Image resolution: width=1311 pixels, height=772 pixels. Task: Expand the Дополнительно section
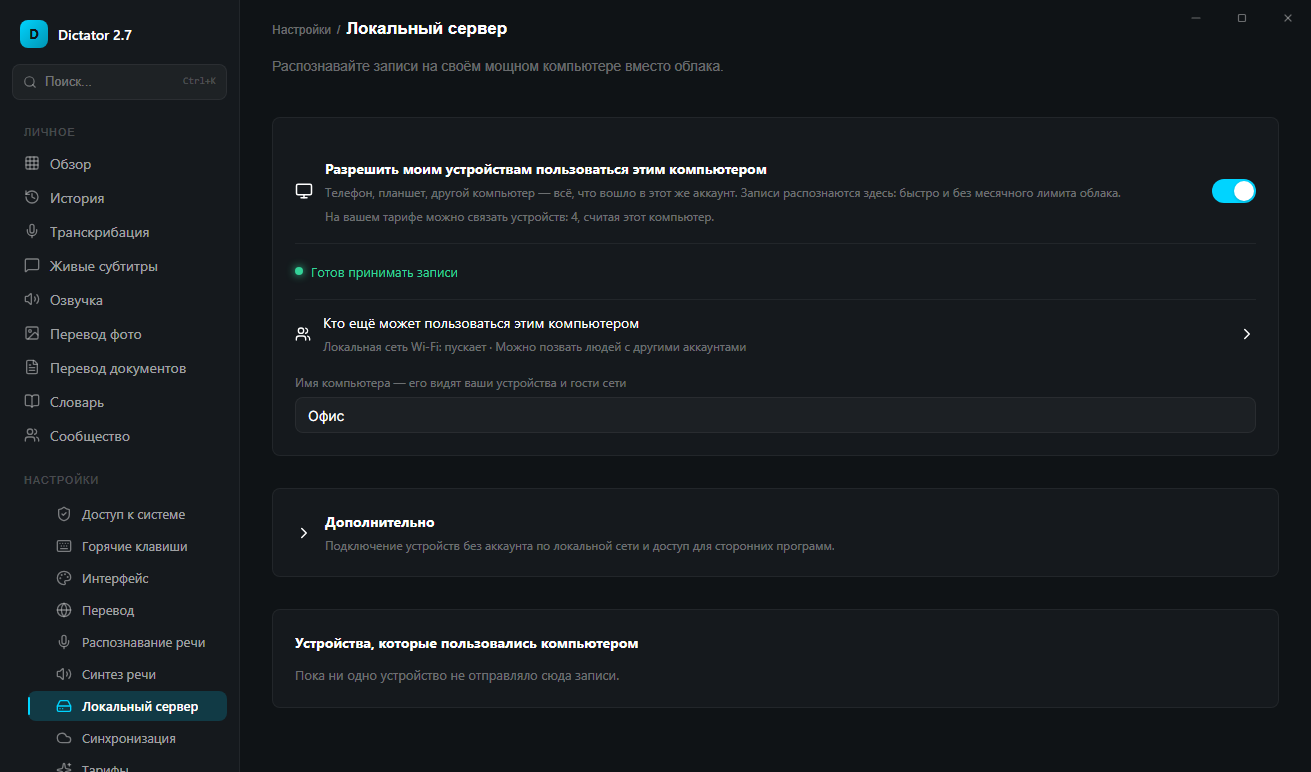tap(775, 533)
